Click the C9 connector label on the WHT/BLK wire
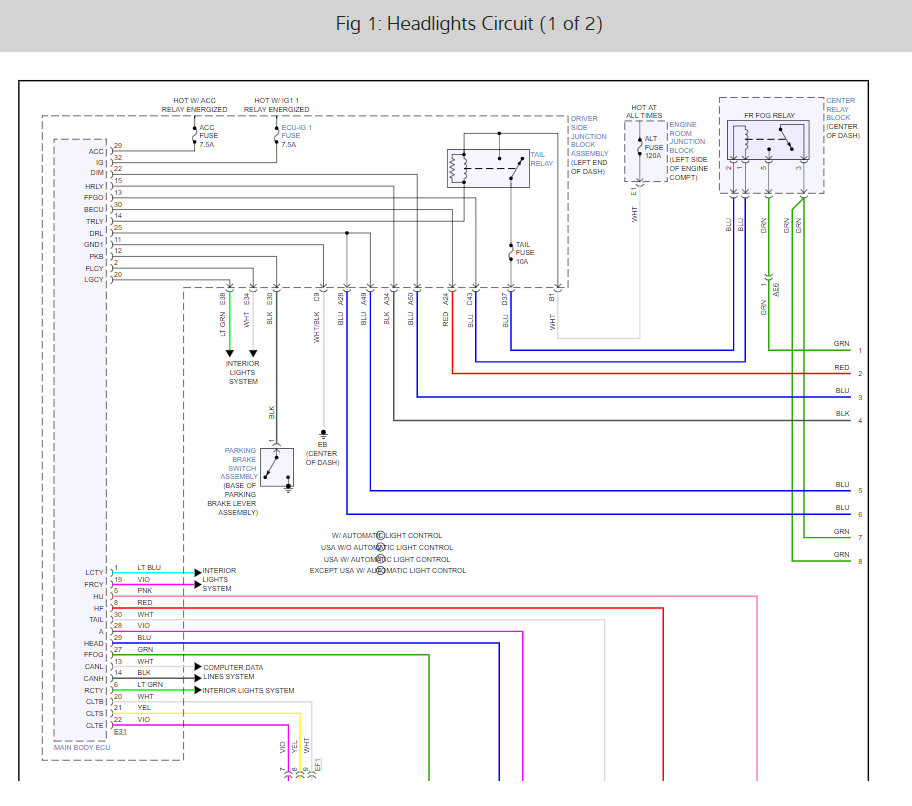 [316, 297]
